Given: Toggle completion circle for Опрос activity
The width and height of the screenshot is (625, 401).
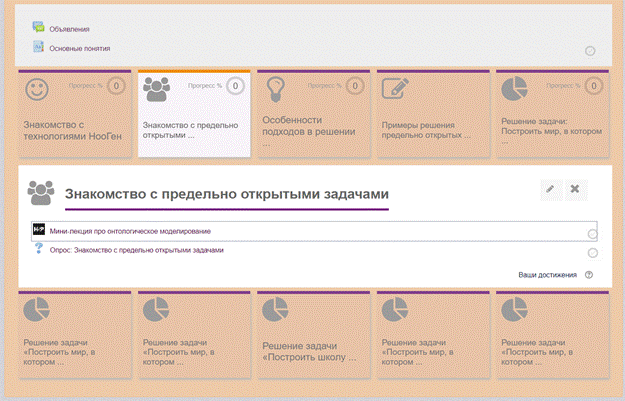Looking at the screenshot, I should [x=593, y=253].
